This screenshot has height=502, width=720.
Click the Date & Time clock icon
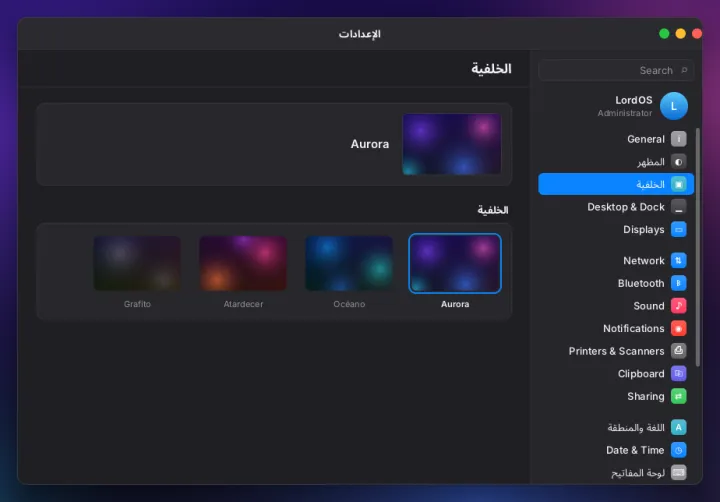click(678, 450)
